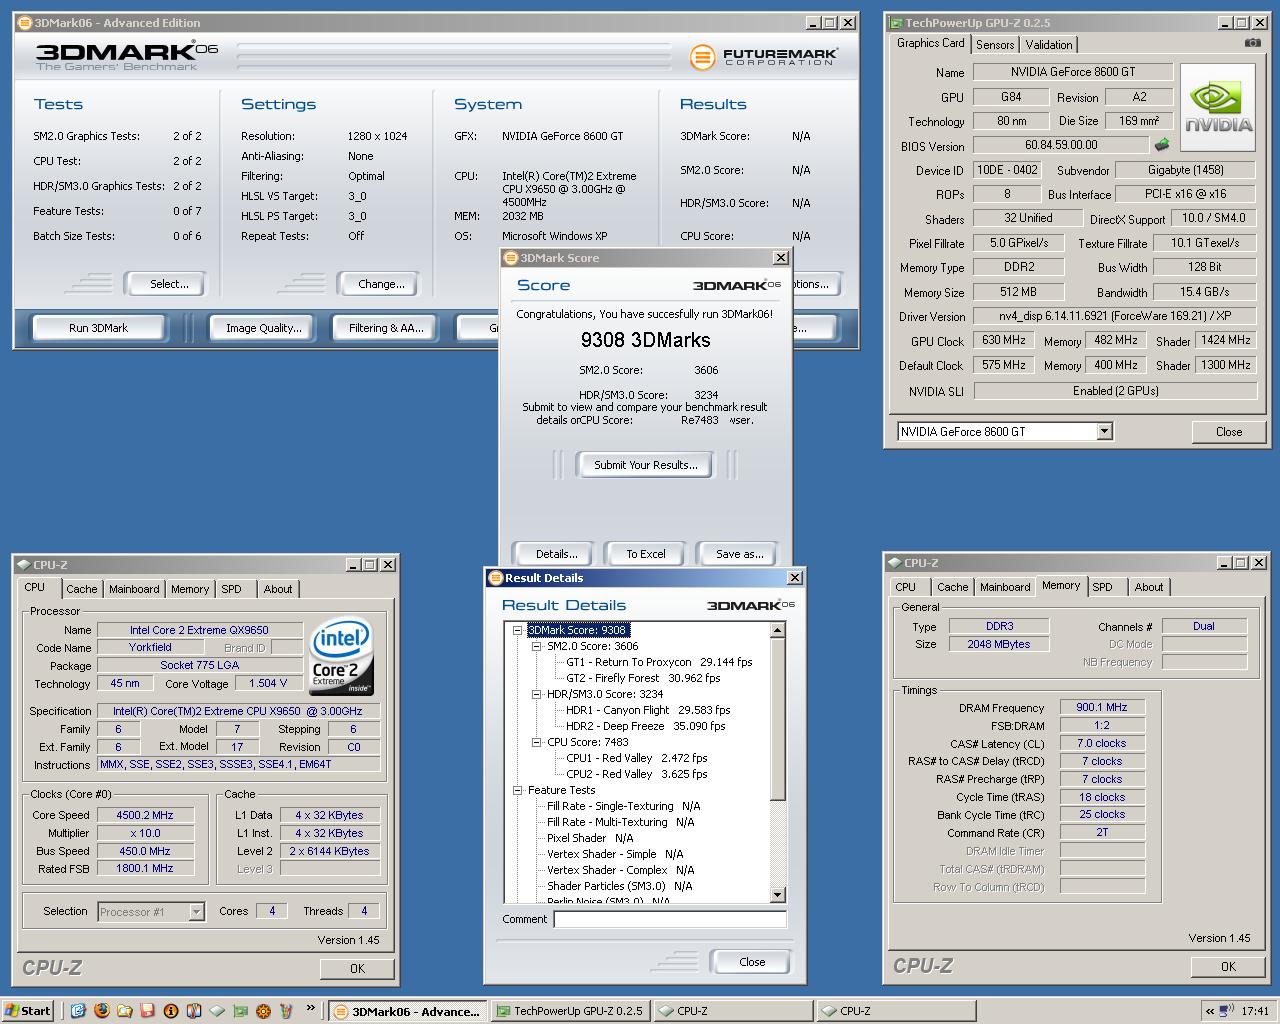Click Submit Your Results... button

(x=646, y=465)
